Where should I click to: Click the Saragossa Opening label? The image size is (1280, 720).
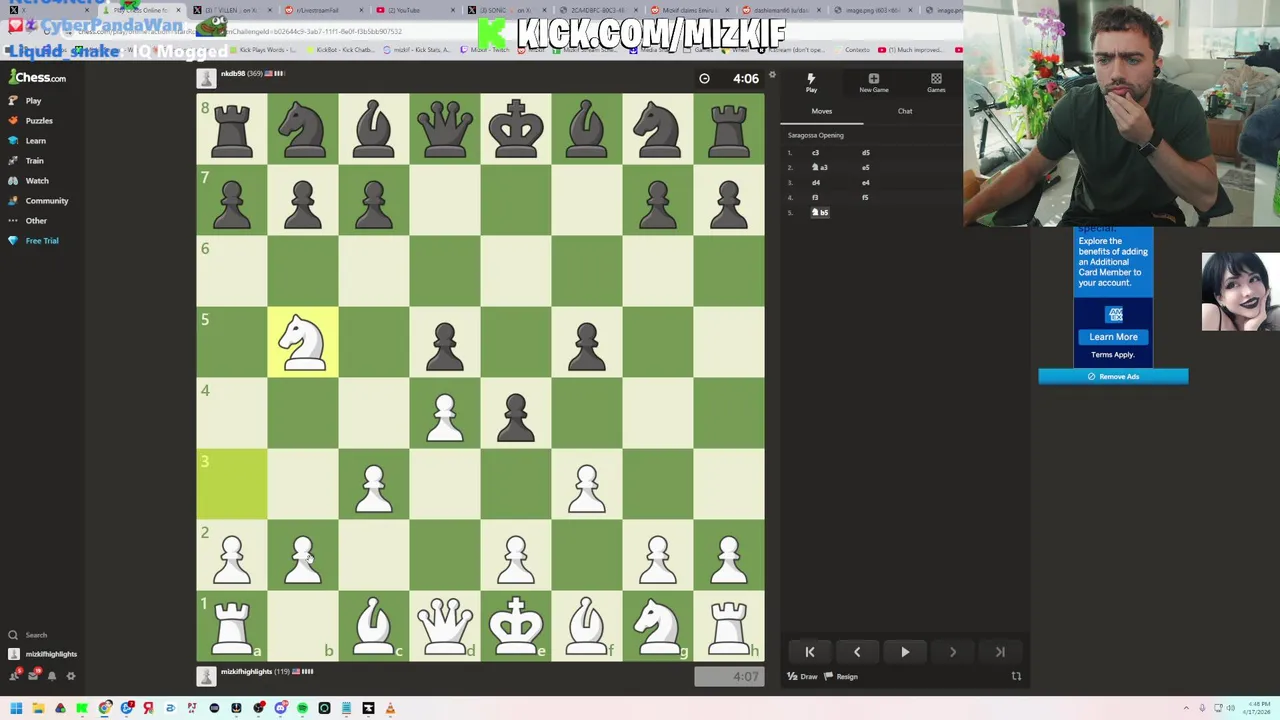click(x=816, y=135)
